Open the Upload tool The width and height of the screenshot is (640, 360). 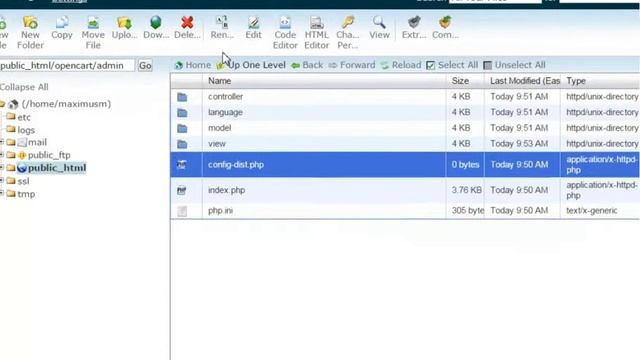pos(124,28)
